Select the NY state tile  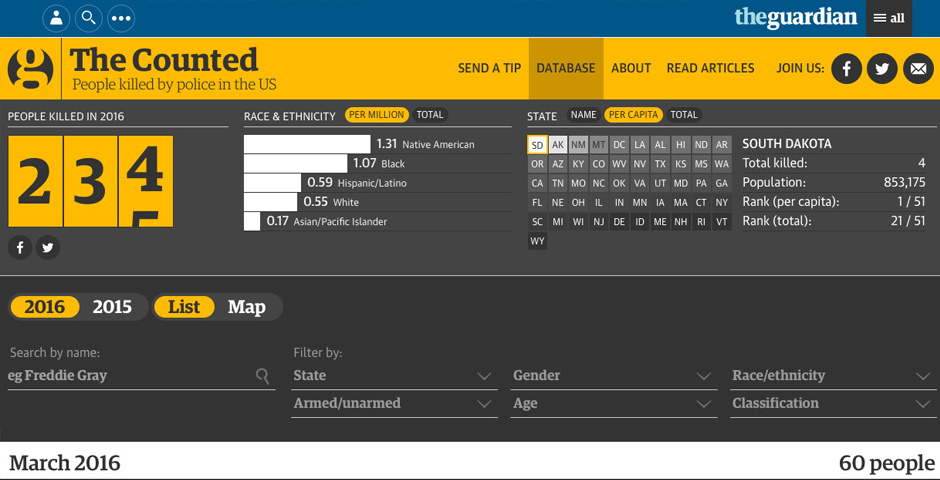722,203
